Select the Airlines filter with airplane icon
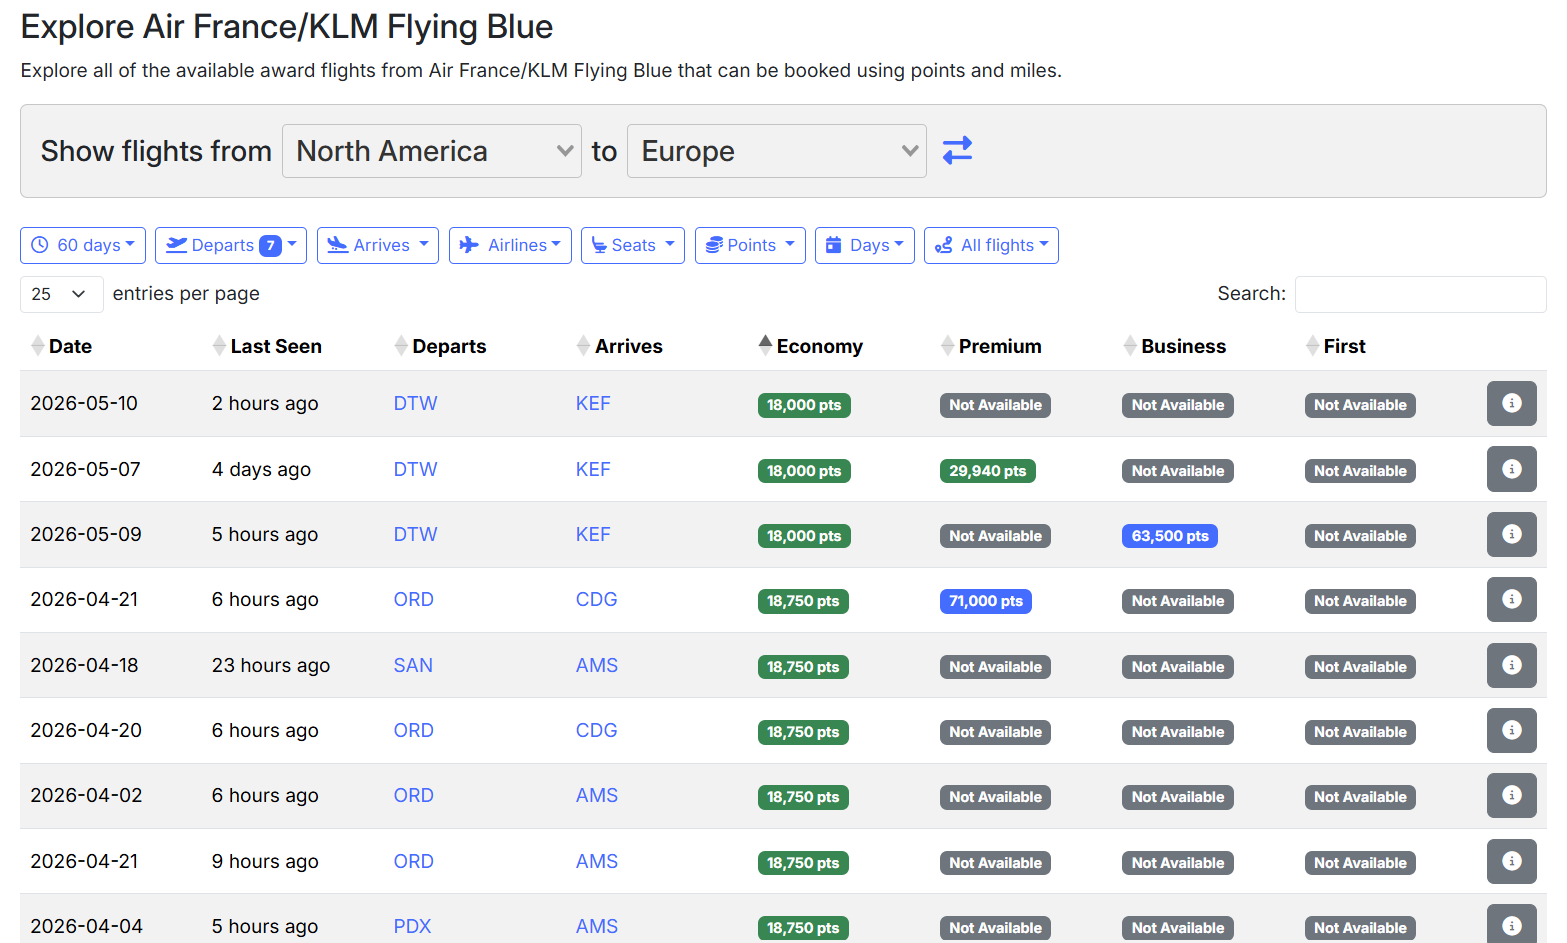This screenshot has height=943, width=1567. 510,245
